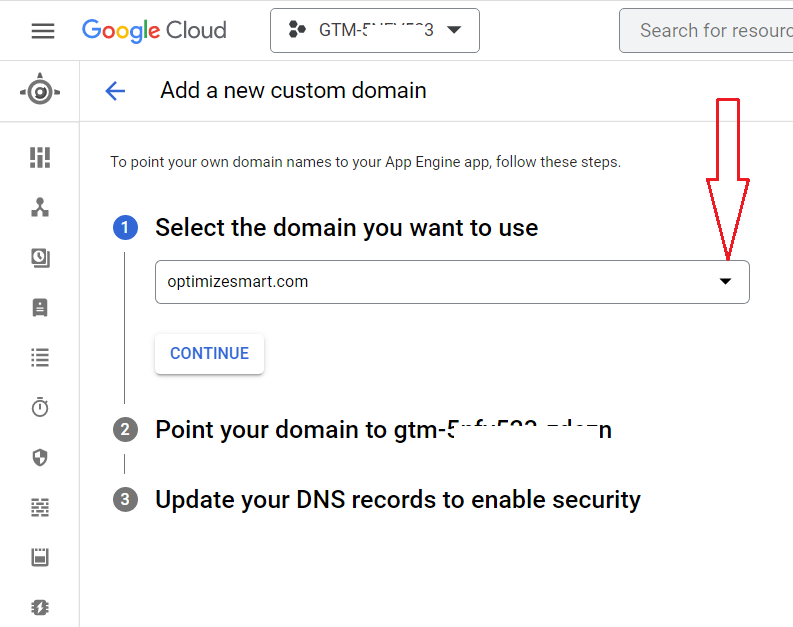
Task: Open the hamburger navigation menu
Action: 43,31
